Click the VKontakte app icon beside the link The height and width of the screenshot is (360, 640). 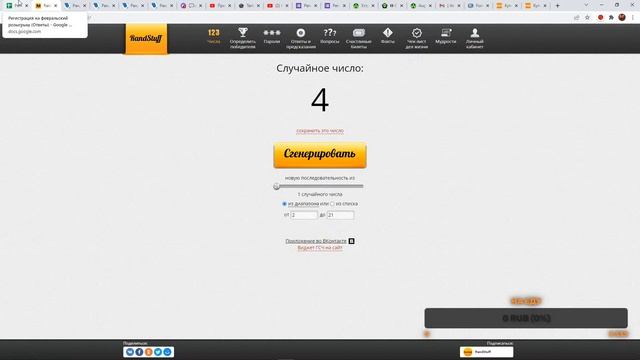pyautogui.click(x=351, y=241)
